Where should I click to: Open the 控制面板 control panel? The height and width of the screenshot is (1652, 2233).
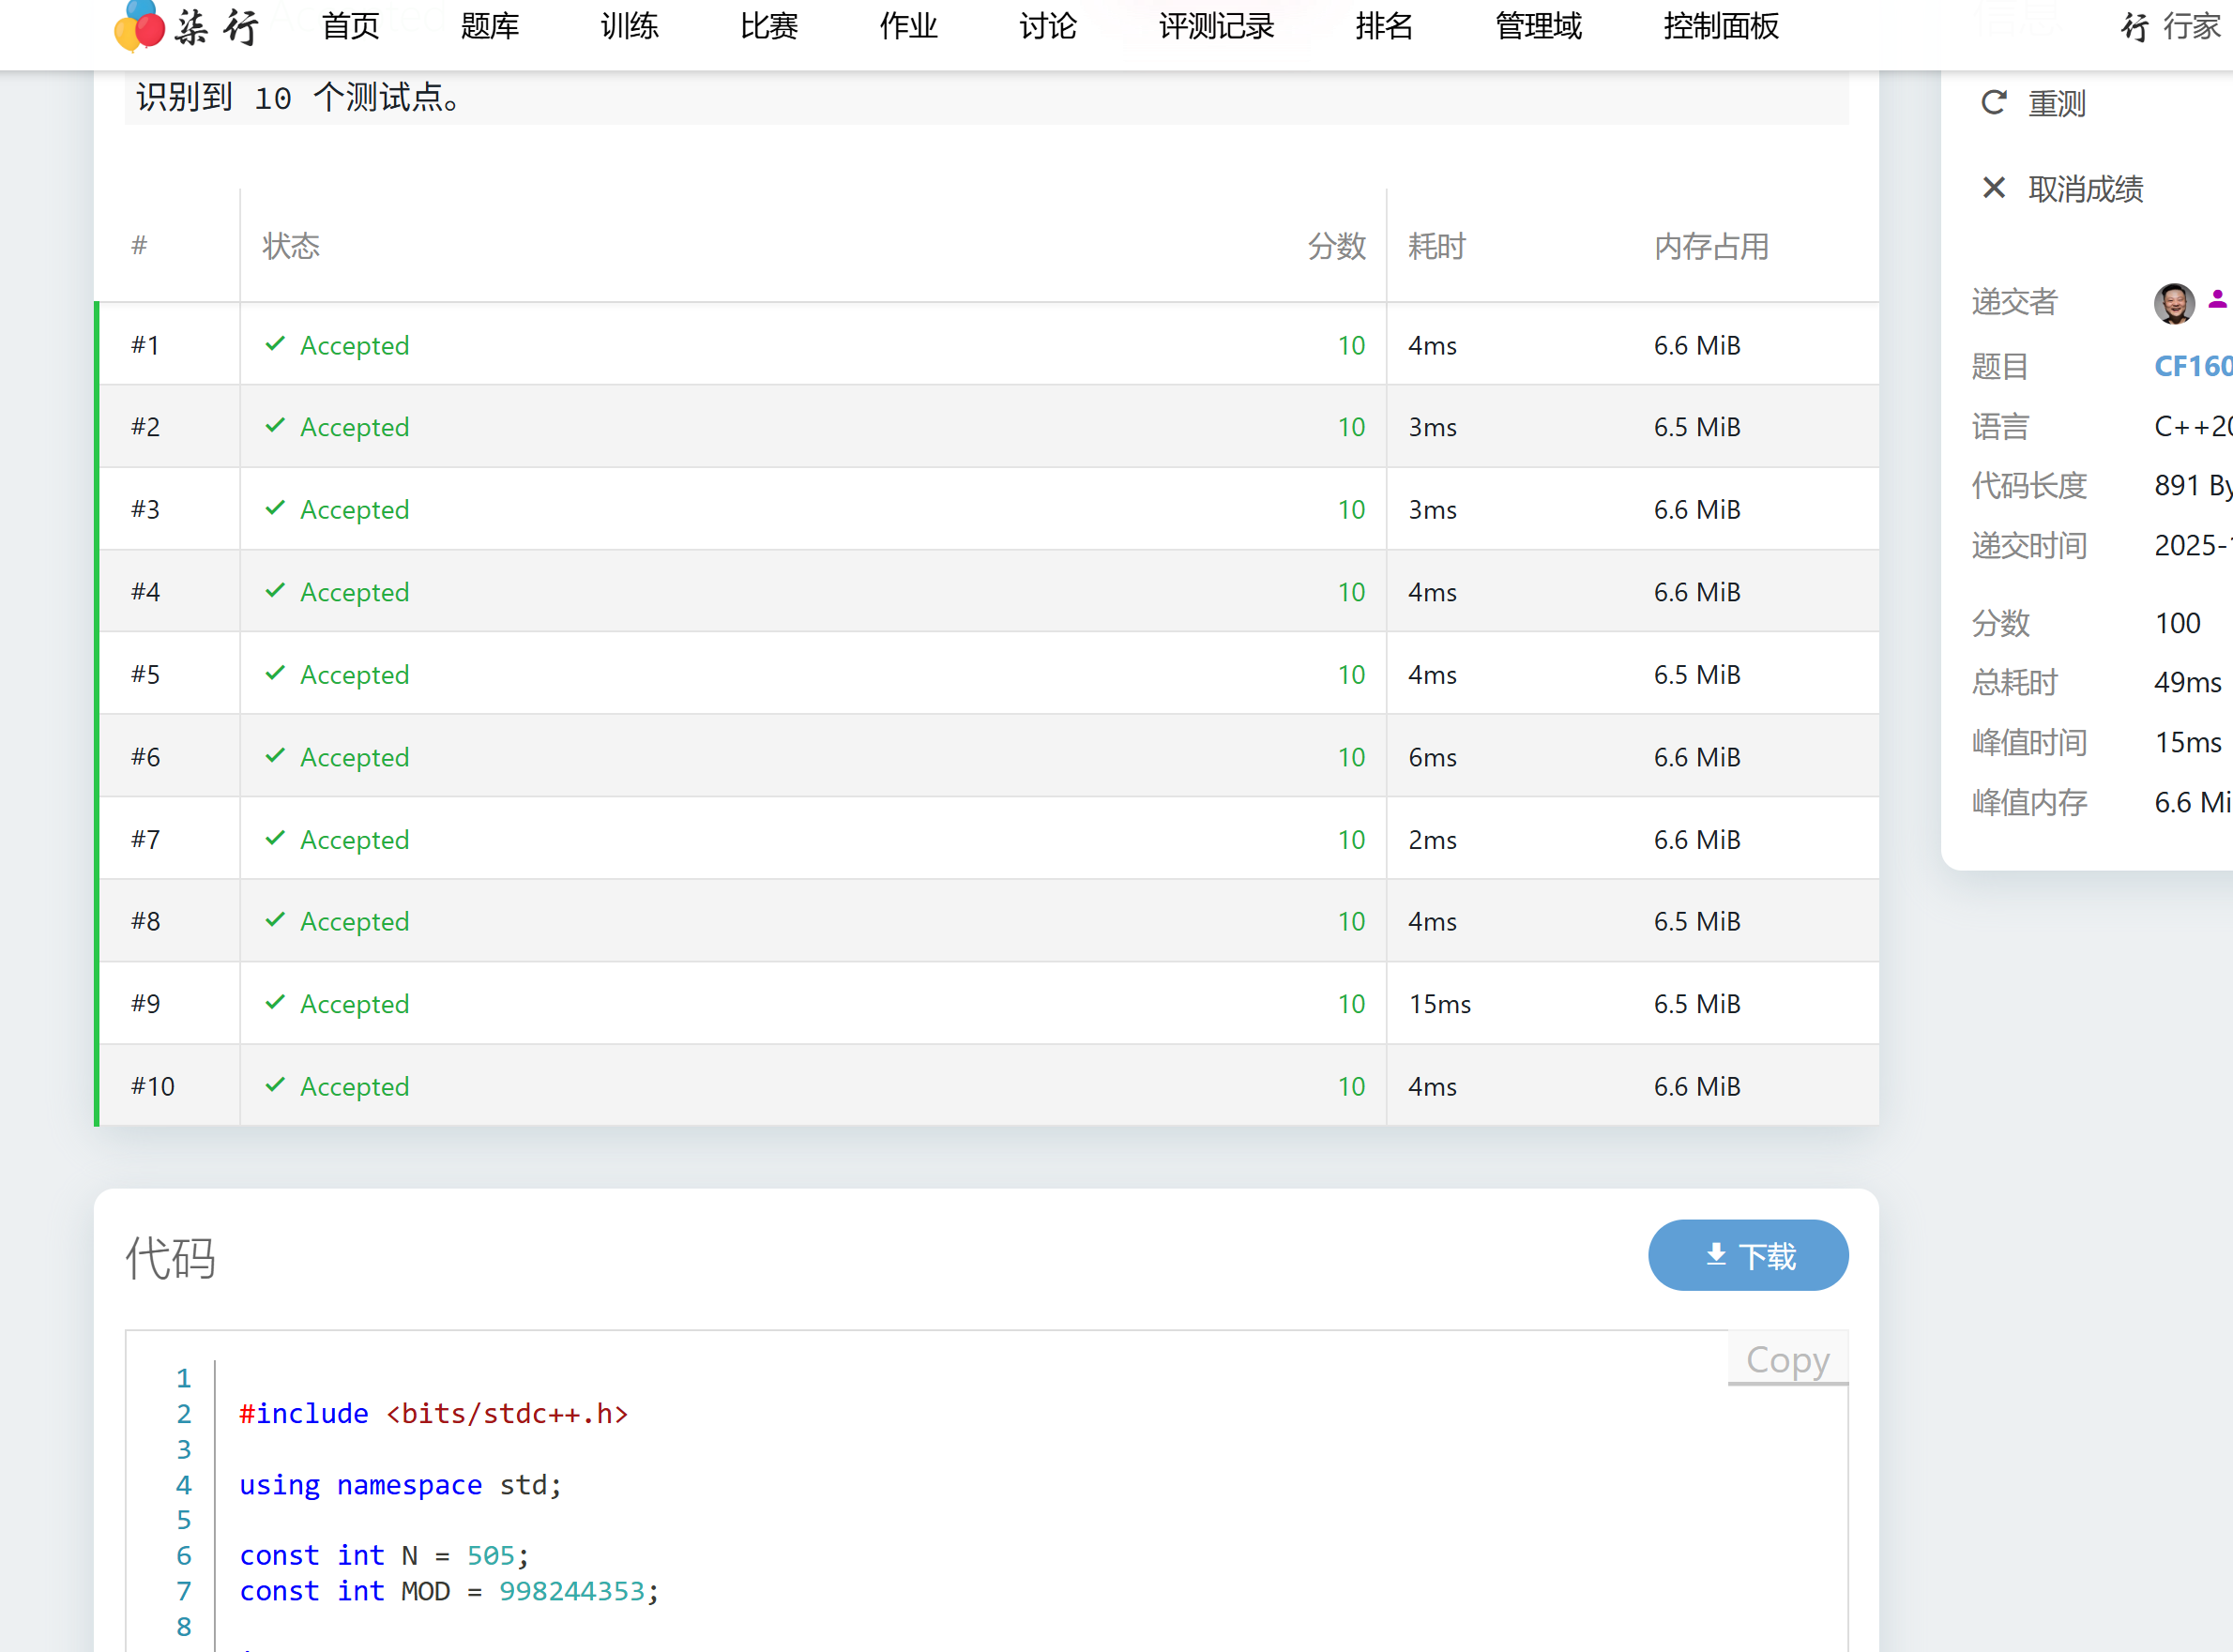tap(1721, 27)
